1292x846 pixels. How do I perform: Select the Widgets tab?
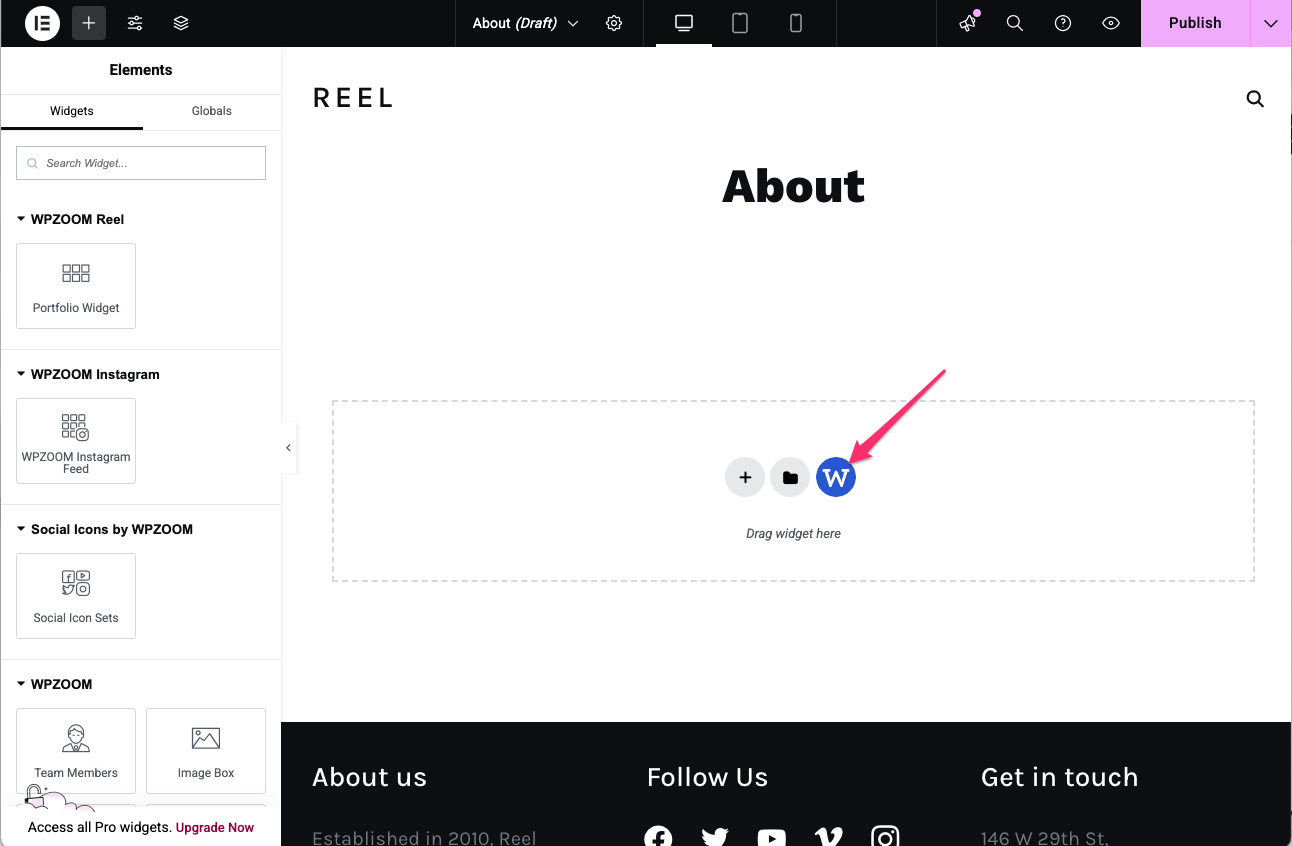click(x=72, y=111)
